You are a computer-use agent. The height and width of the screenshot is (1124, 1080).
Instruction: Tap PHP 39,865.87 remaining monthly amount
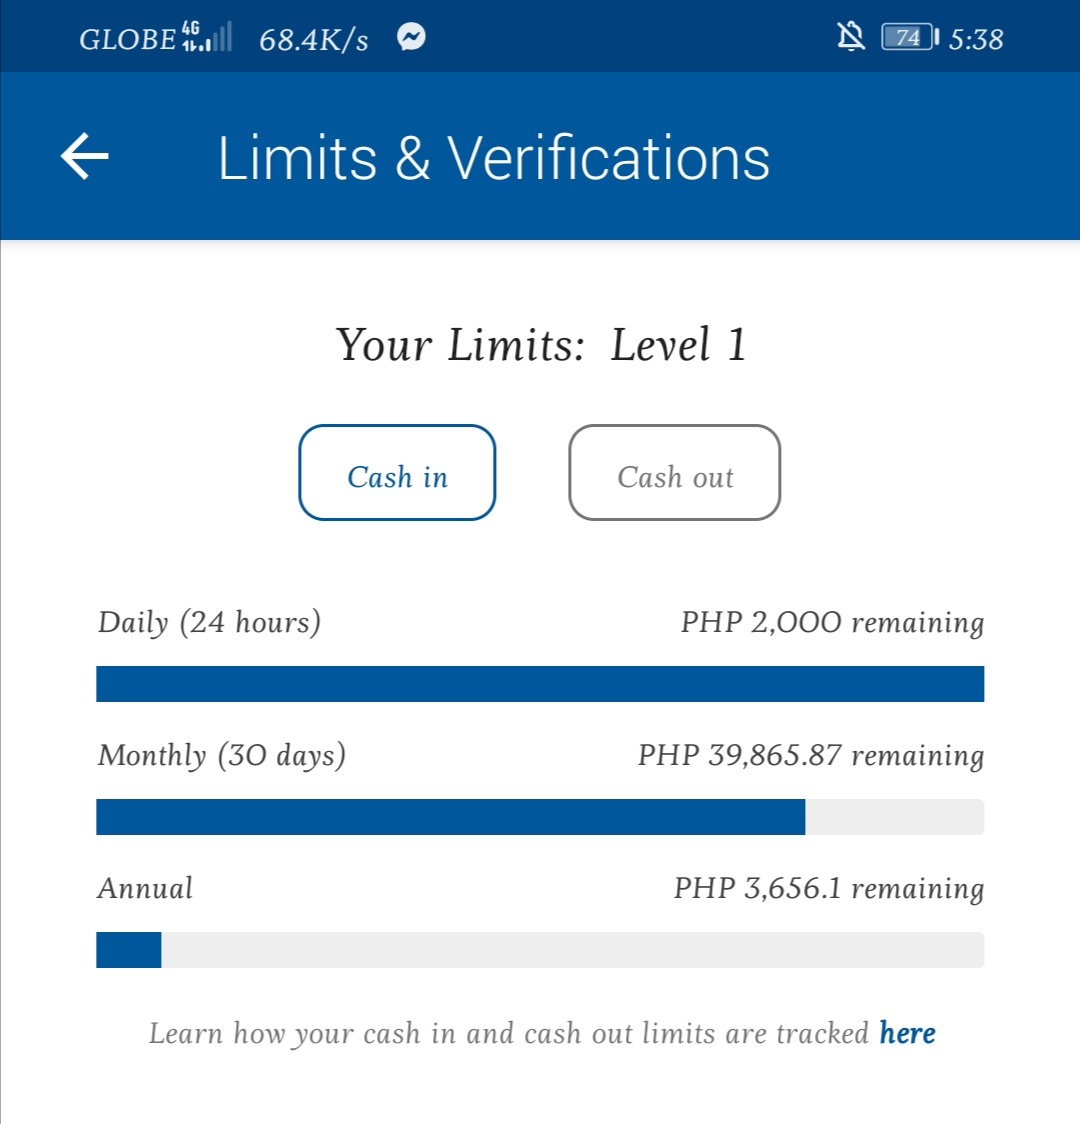(x=811, y=756)
